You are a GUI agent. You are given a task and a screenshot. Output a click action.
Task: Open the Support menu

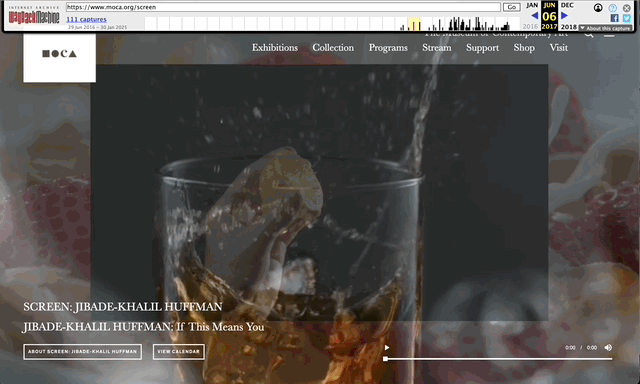click(x=482, y=48)
